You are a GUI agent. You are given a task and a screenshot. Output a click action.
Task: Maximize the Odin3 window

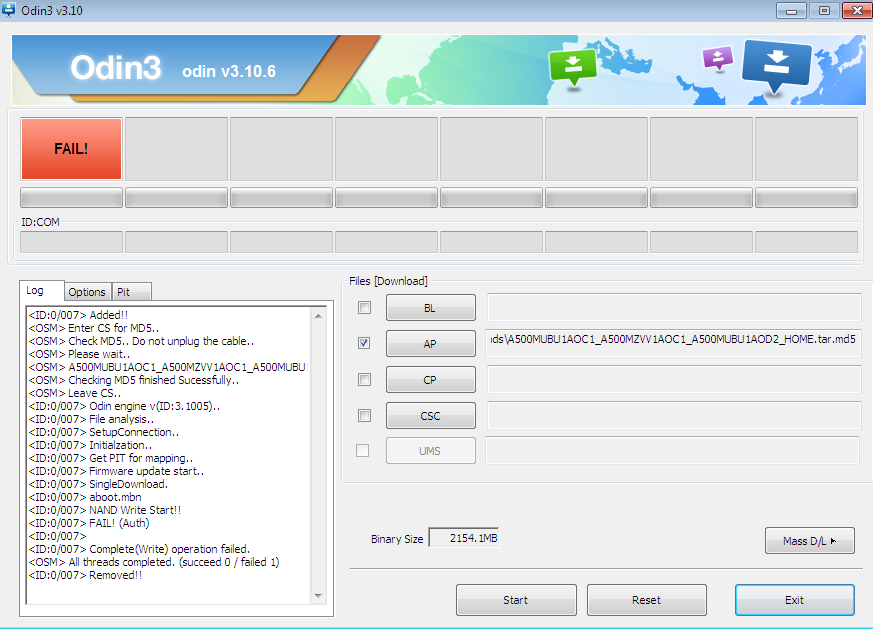coord(824,11)
